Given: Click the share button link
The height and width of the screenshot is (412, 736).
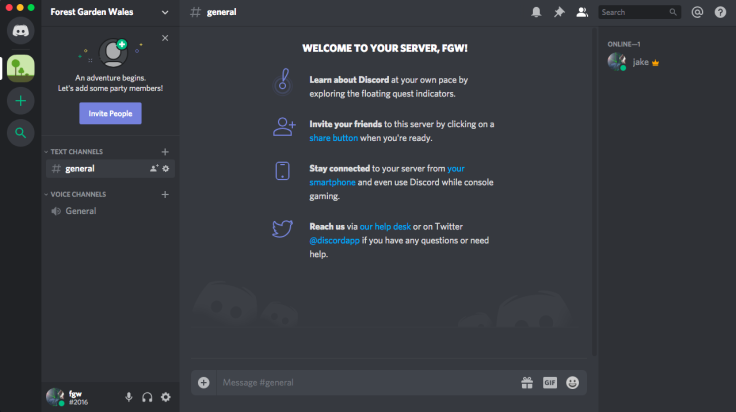Looking at the screenshot, I should pyautogui.click(x=333, y=138).
